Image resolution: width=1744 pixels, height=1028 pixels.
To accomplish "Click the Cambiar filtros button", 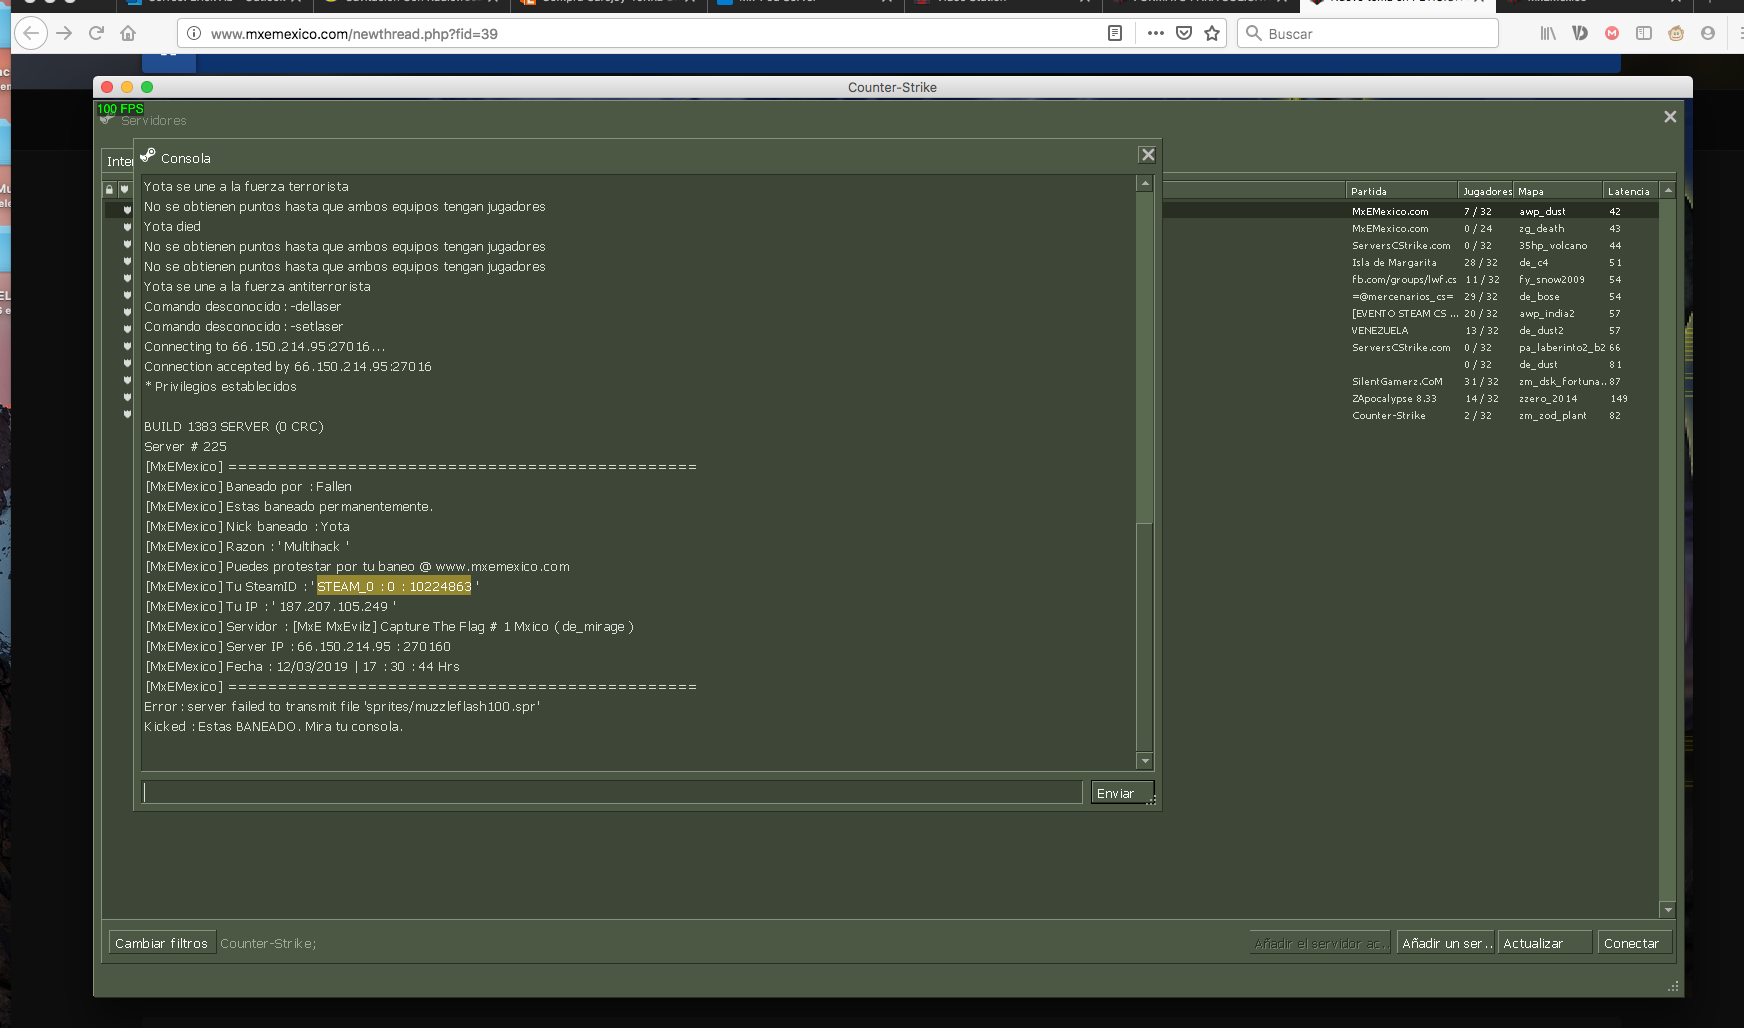I will (x=161, y=943).
